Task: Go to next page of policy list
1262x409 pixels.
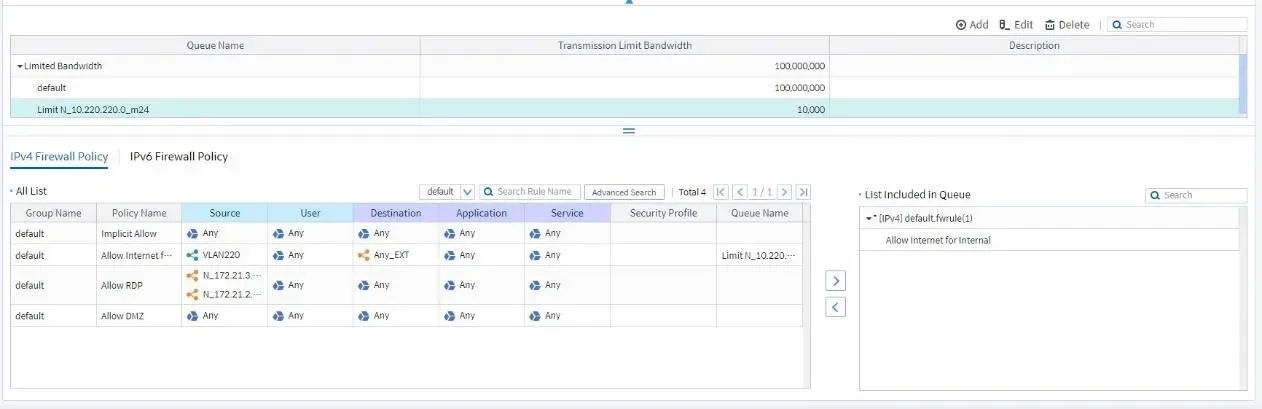Action: click(784, 192)
